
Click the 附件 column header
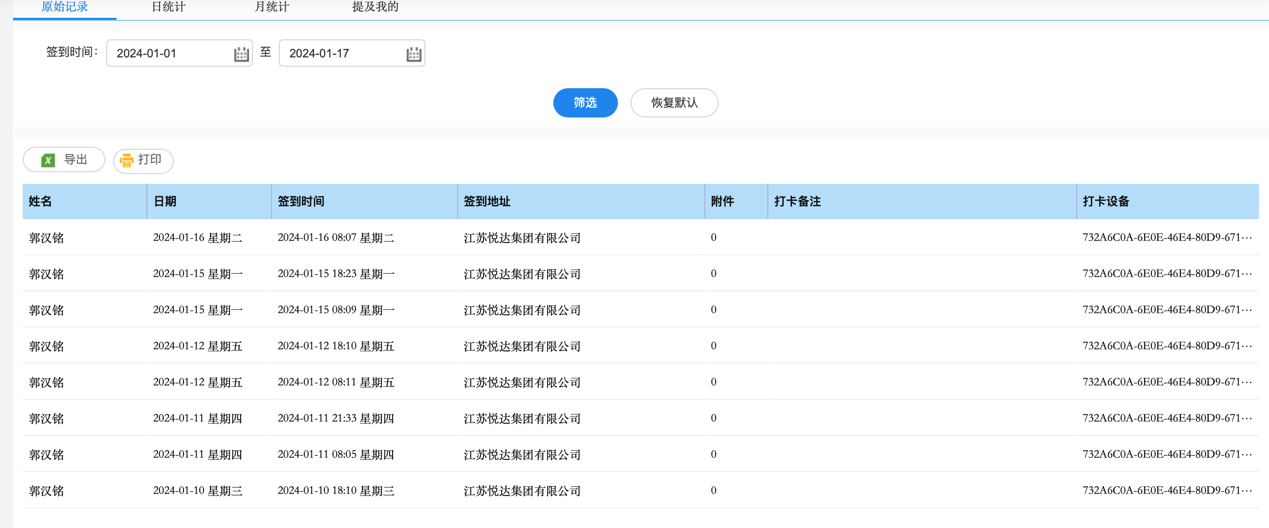click(736, 201)
